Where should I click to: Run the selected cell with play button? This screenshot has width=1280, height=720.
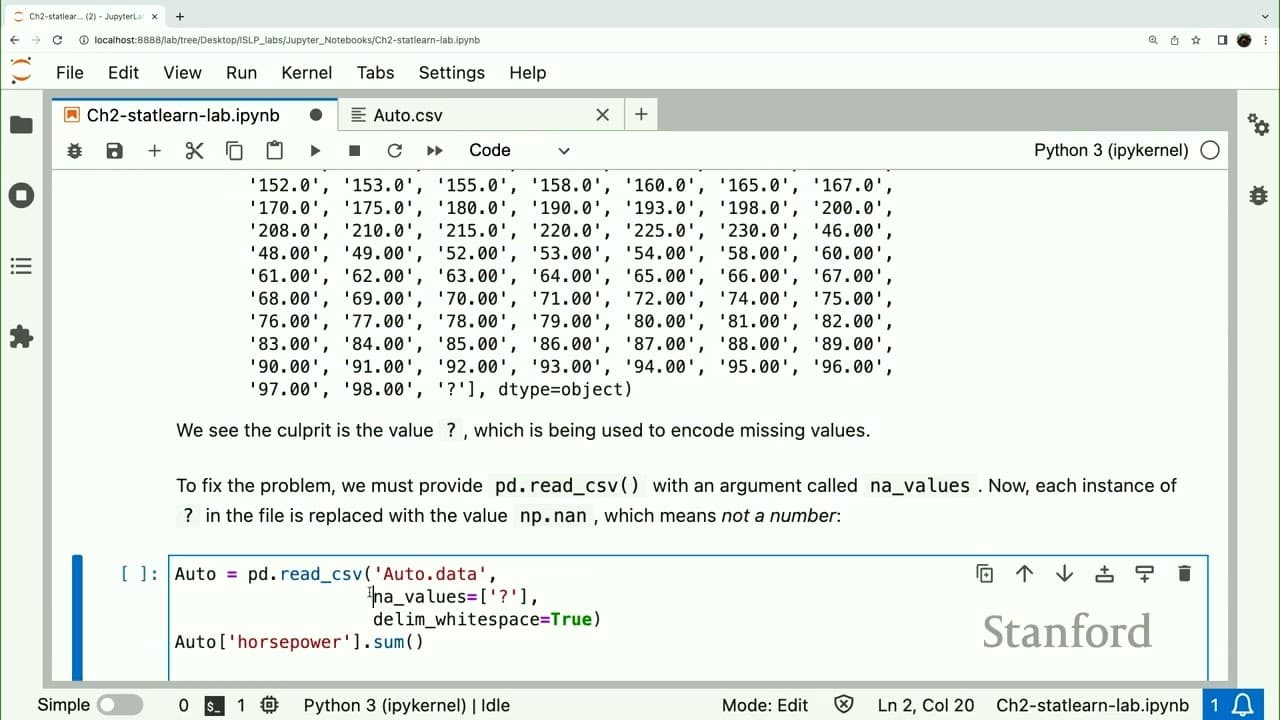(x=315, y=151)
